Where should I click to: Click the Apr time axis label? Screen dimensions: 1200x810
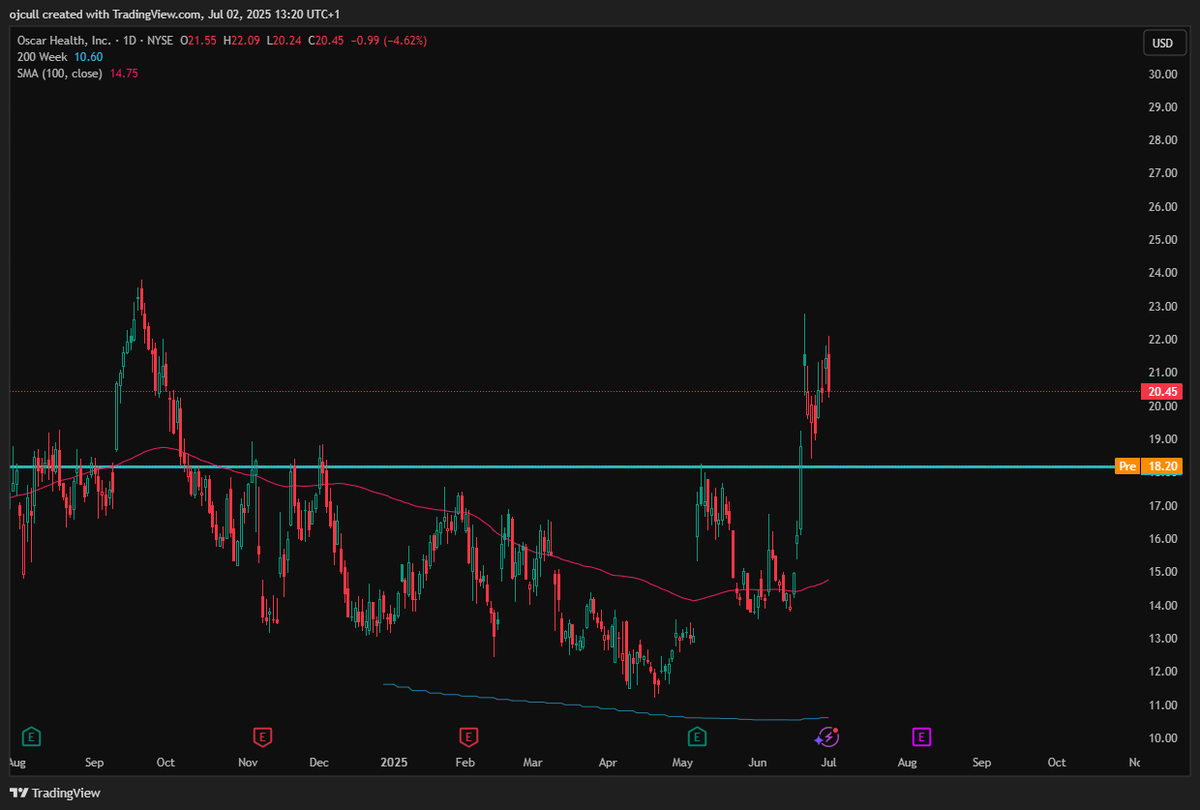608,762
